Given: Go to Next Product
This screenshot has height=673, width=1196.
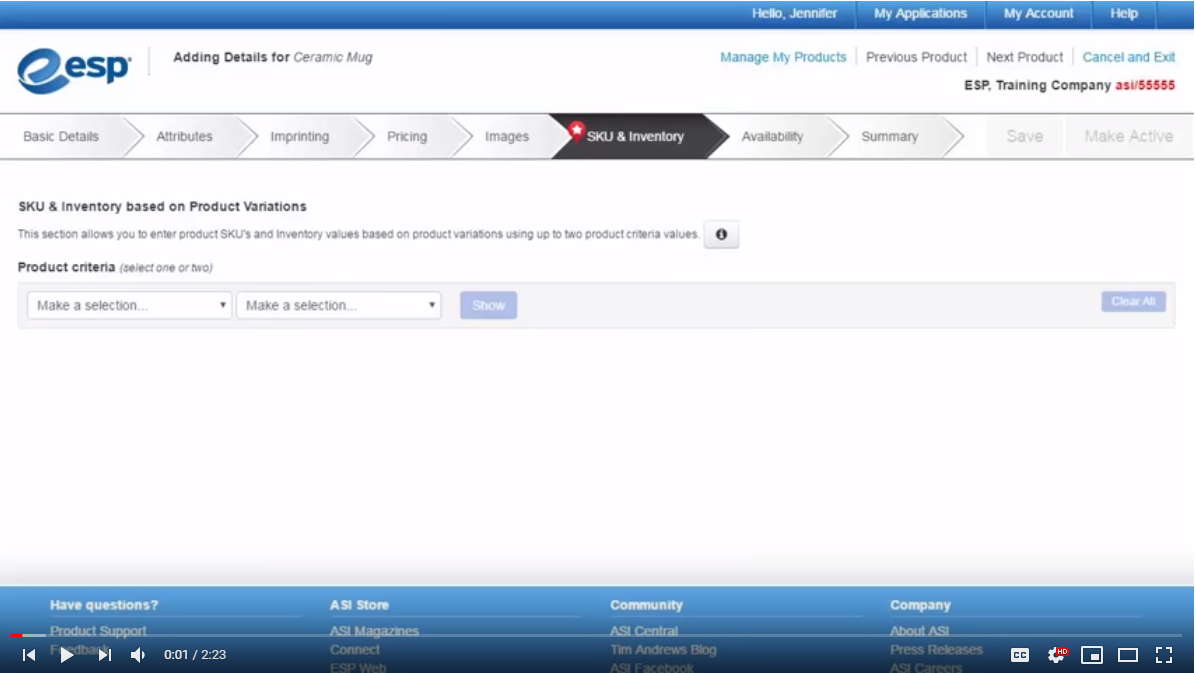Looking at the screenshot, I should pos(1024,57).
